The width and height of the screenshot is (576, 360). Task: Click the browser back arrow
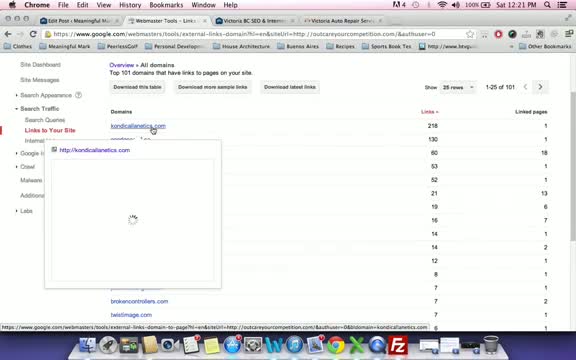coord(8,34)
